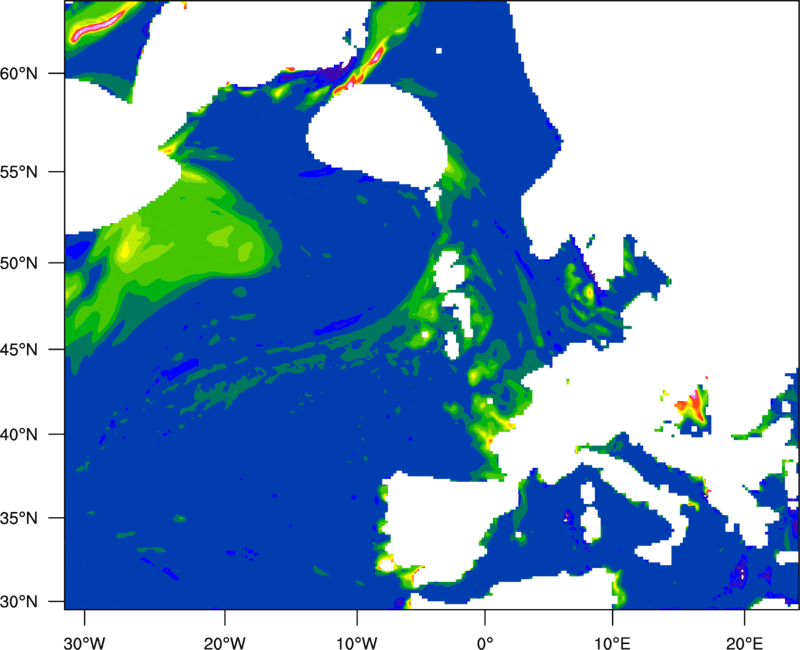Image resolution: width=800 pixels, height=650 pixels.
Task: Click the 10°W longitude label
Action: coord(357,643)
